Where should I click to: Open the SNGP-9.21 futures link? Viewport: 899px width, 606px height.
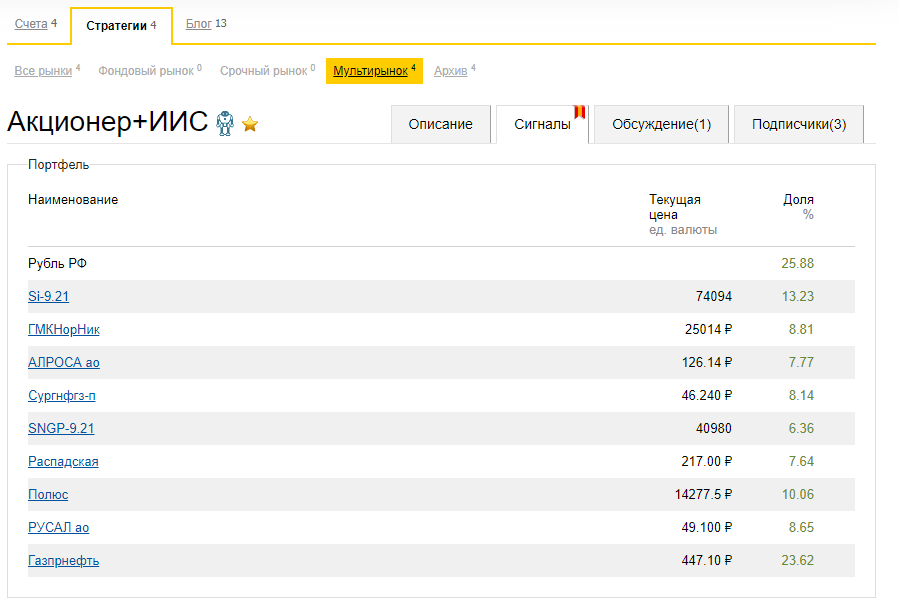[61, 428]
